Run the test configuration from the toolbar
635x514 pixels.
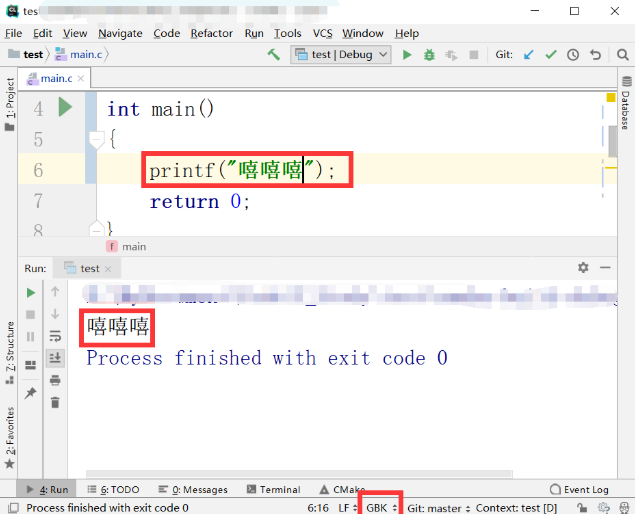407,55
